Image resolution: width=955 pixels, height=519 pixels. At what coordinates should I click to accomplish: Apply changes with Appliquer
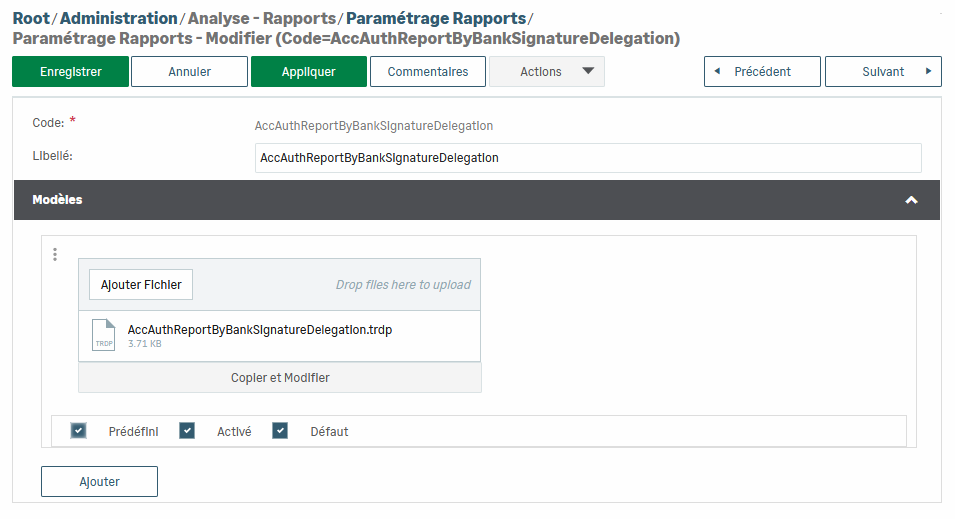[x=309, y=72]
